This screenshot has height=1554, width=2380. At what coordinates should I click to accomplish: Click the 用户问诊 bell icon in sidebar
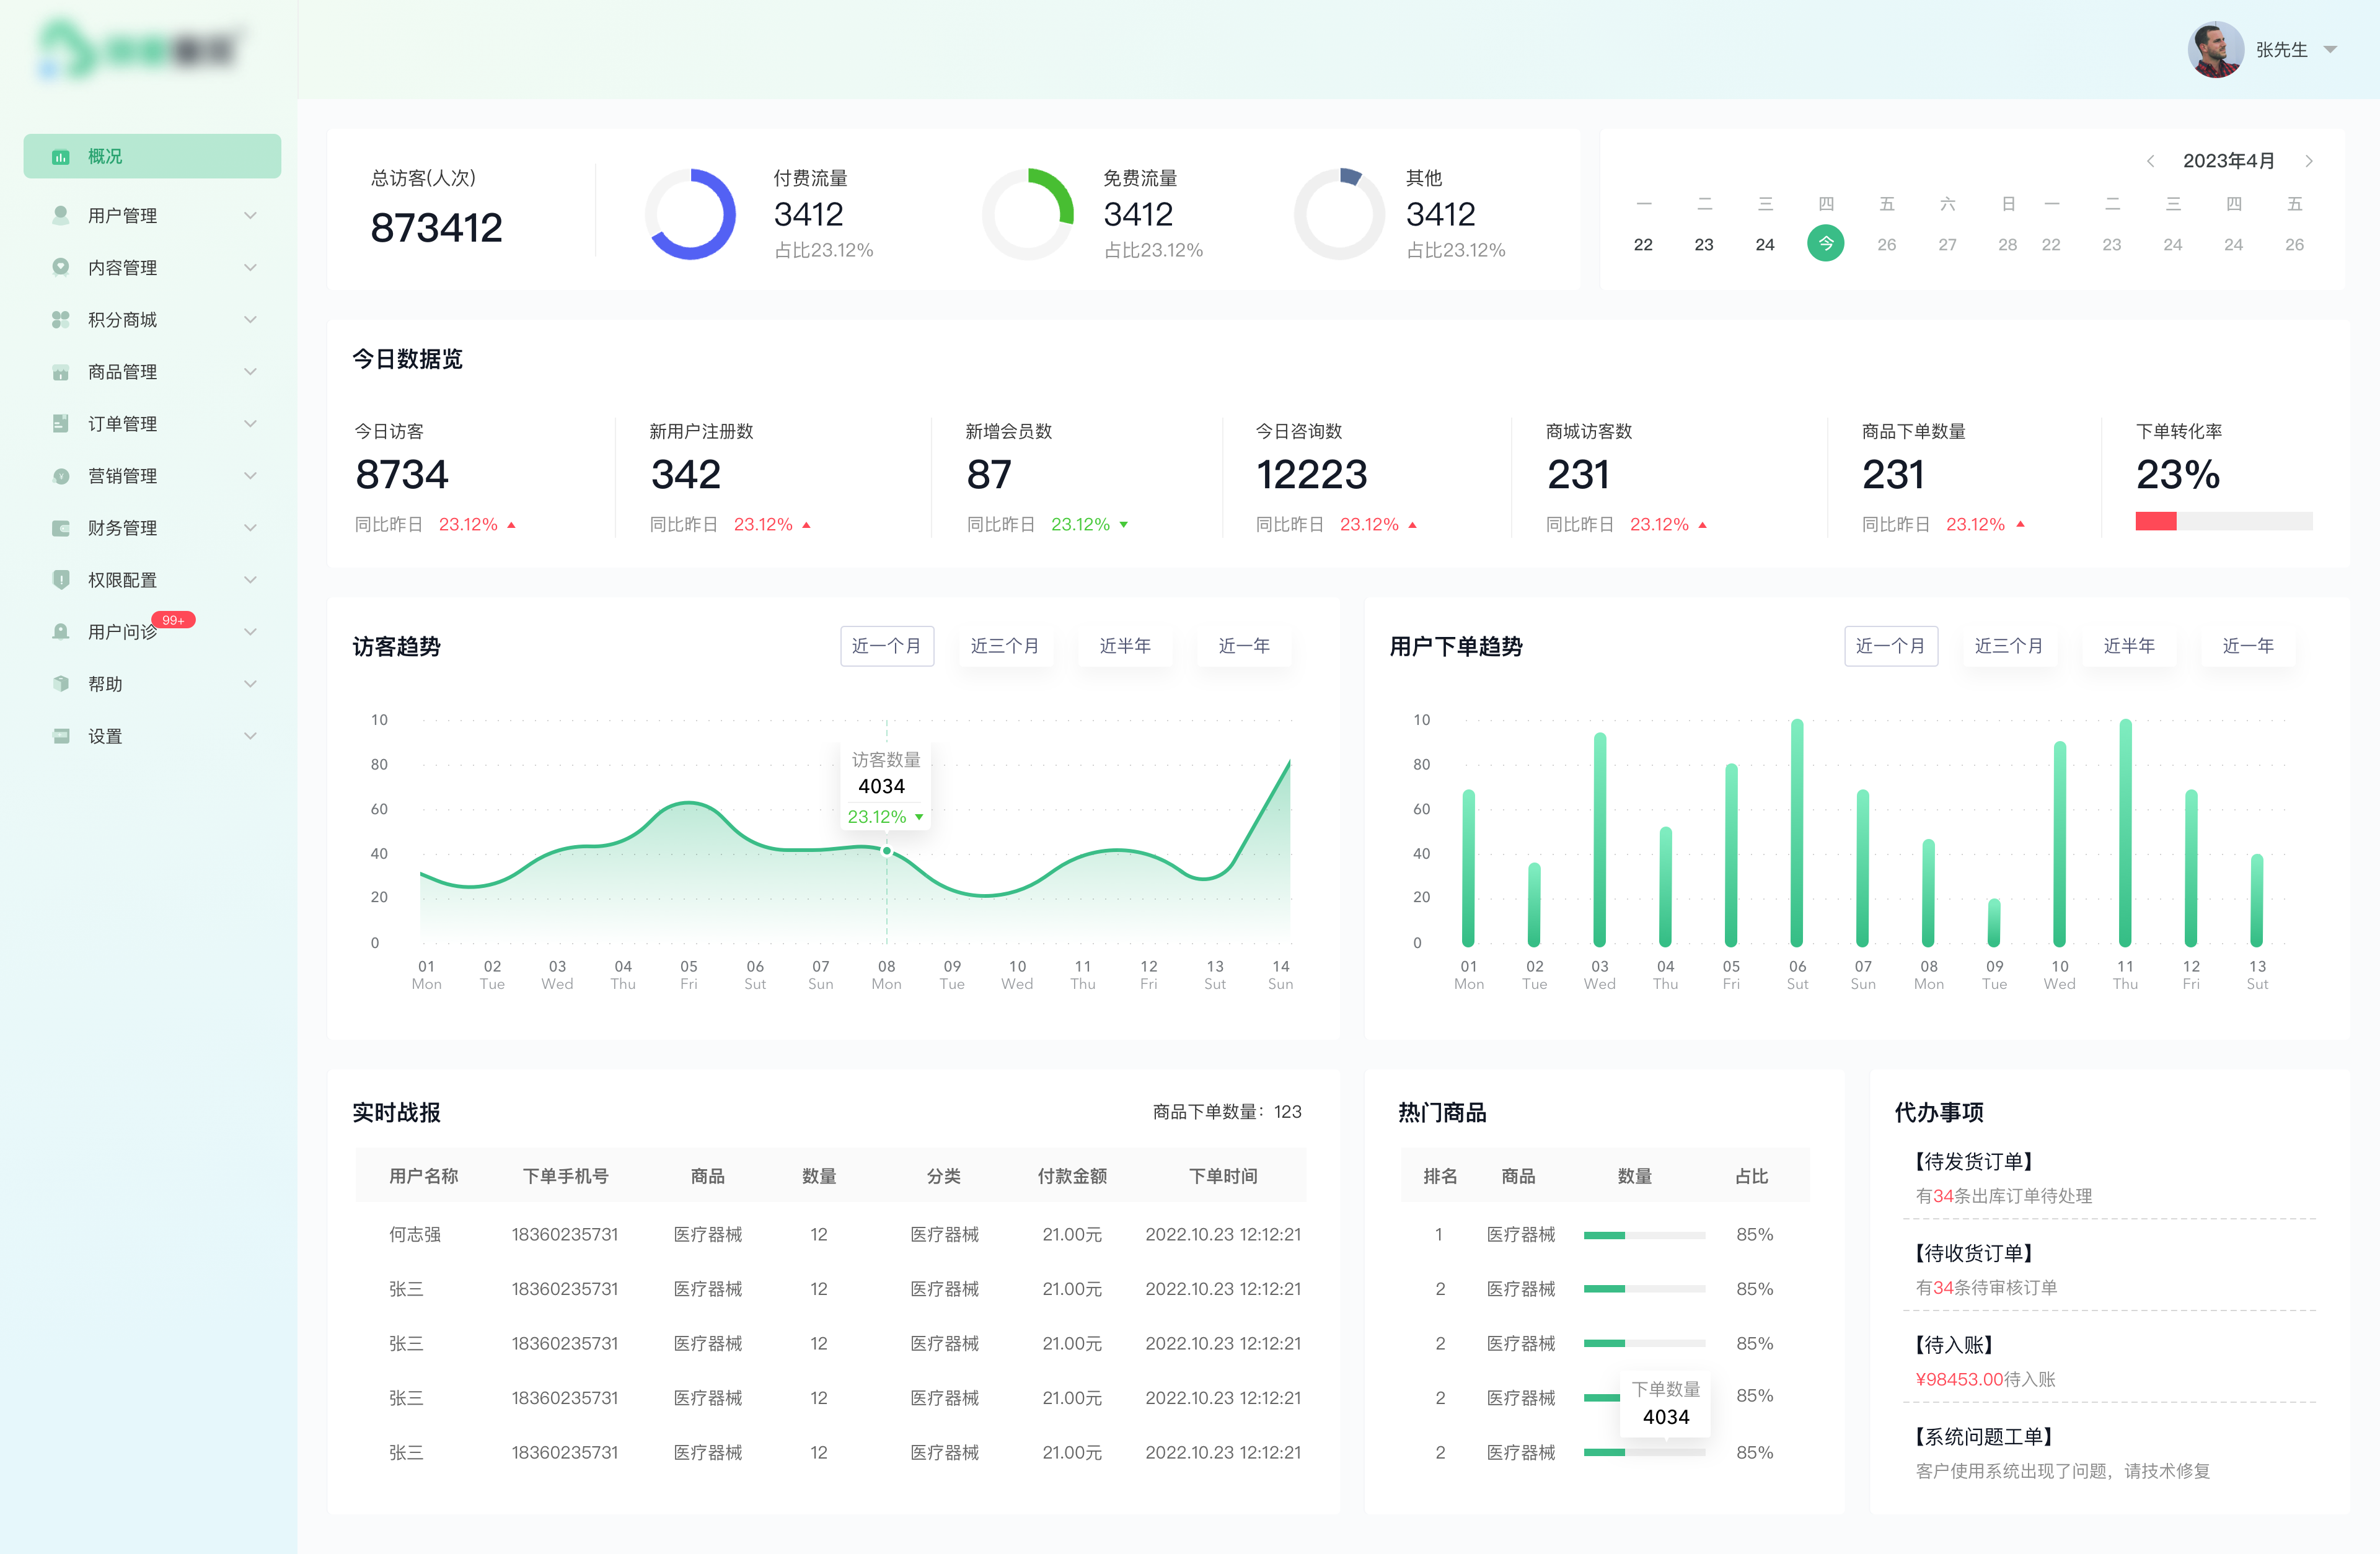click(x=61, y=632)
